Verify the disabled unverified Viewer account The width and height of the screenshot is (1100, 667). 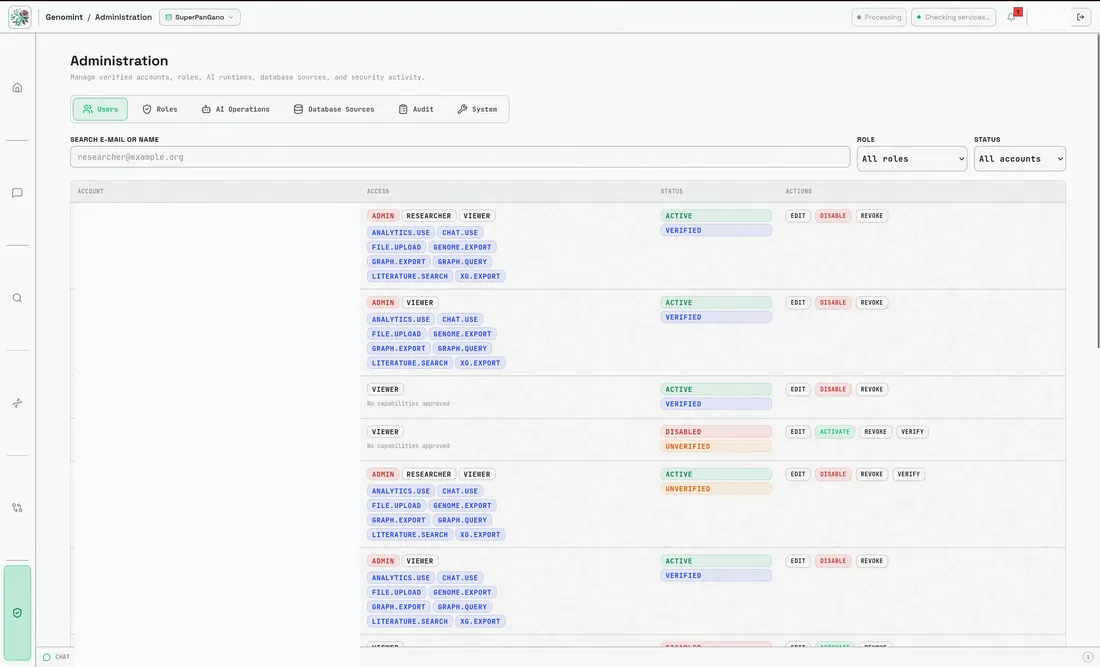pyautogui.click(x=912, y=432)
